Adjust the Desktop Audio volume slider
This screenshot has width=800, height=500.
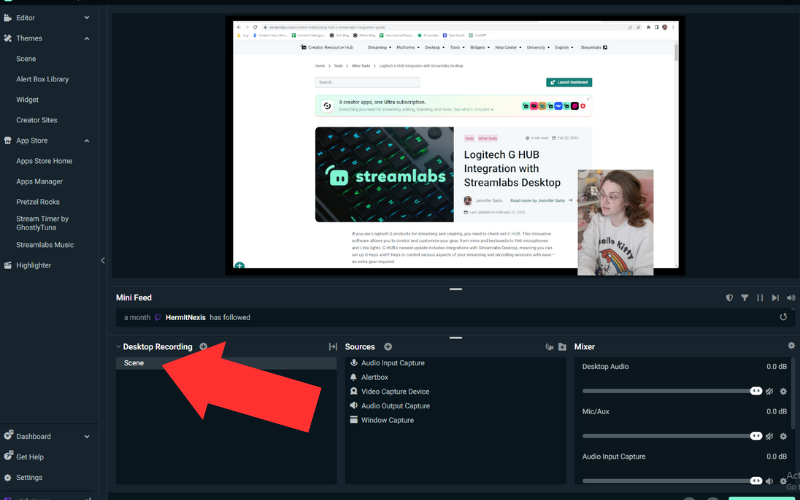pyautogui.click(x=672, y=391)
